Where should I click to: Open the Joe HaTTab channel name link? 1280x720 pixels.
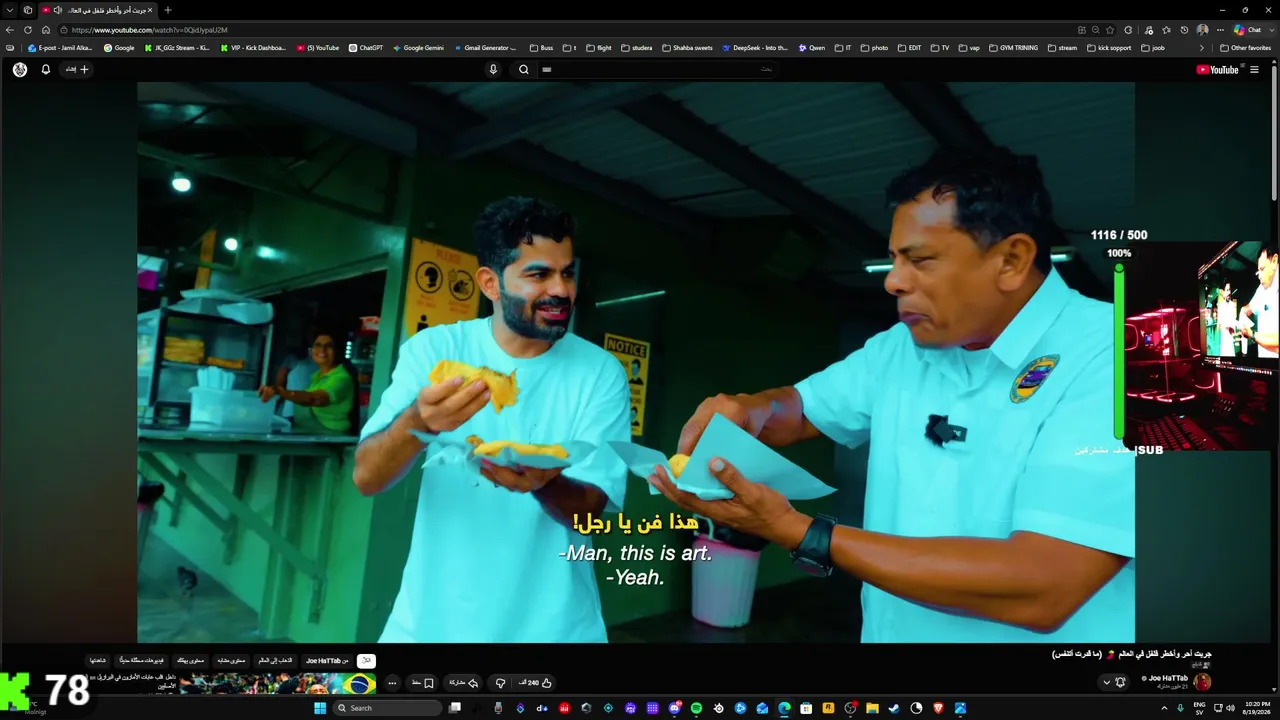coord(1168,678)
